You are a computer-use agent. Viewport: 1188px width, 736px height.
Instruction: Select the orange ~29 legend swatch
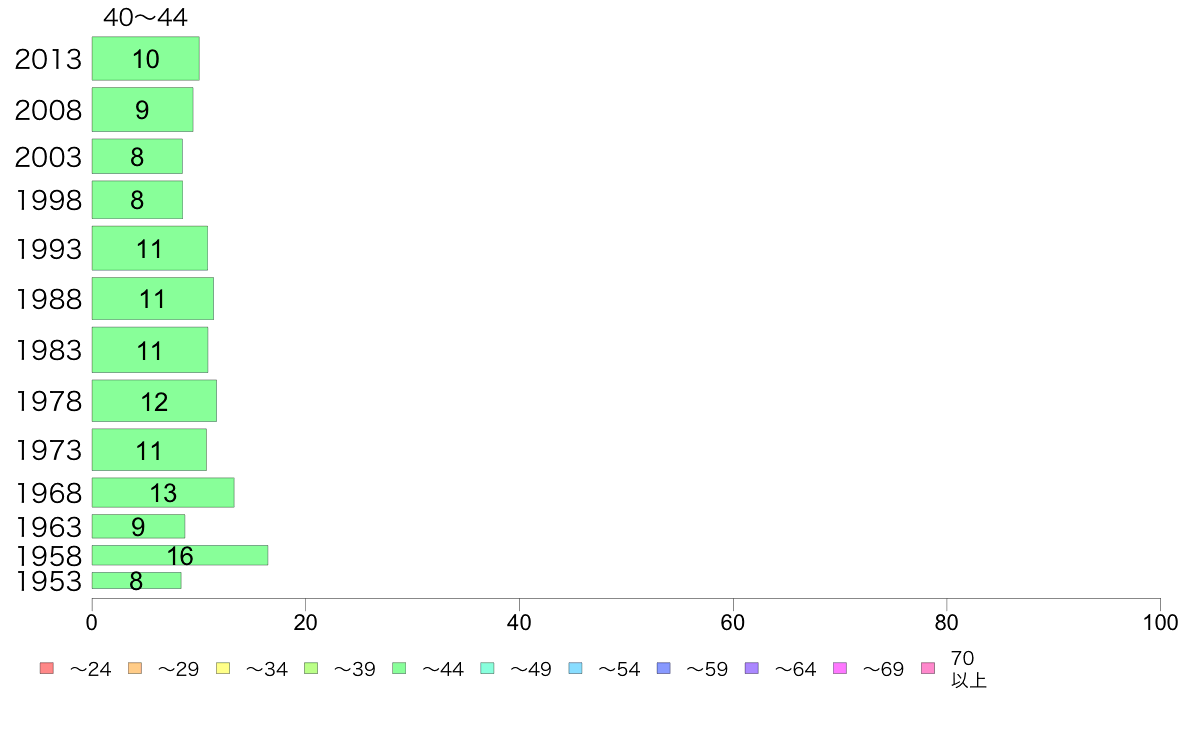click(135, 668)
